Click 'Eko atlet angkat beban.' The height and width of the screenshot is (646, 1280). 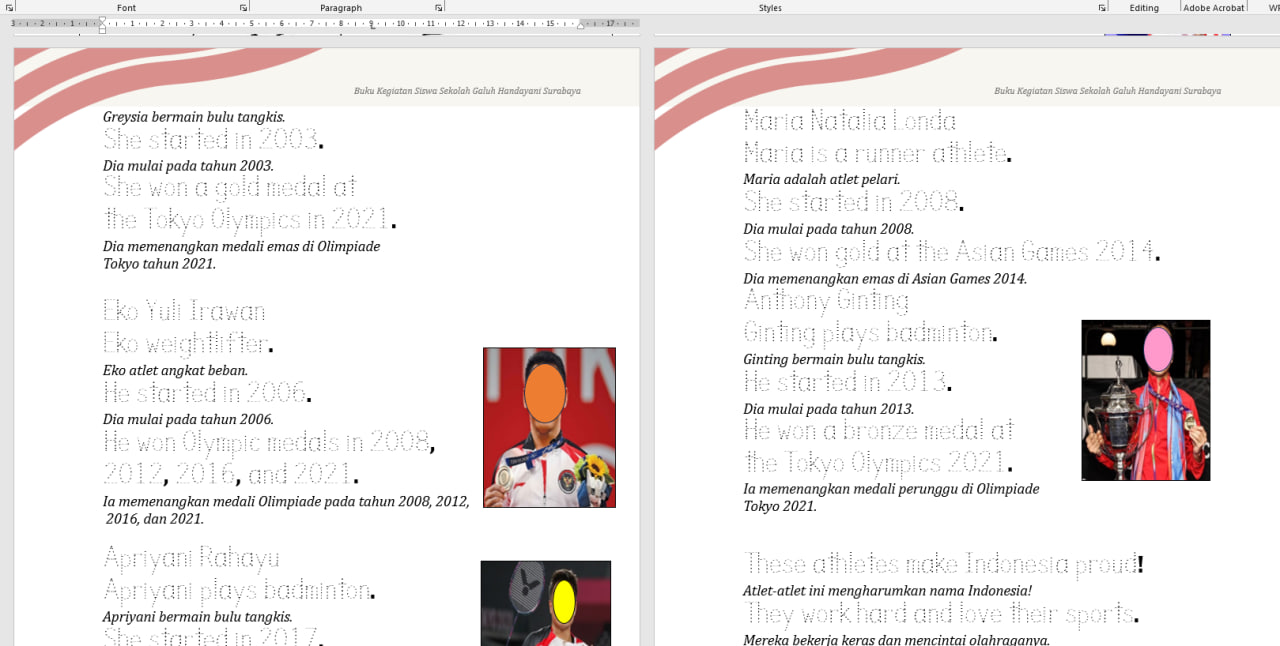(x=175, y=370)
